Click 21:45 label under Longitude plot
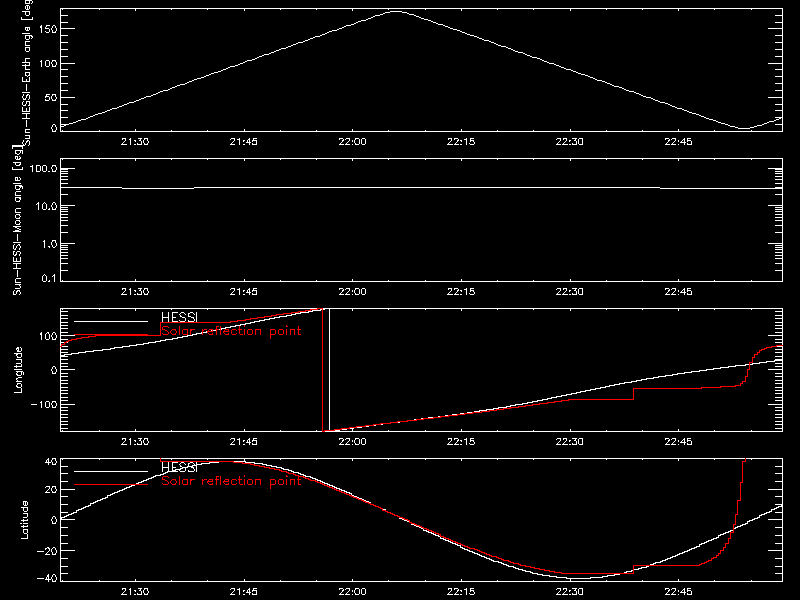Viewport: 800px width, 600px height. (244, 442)
